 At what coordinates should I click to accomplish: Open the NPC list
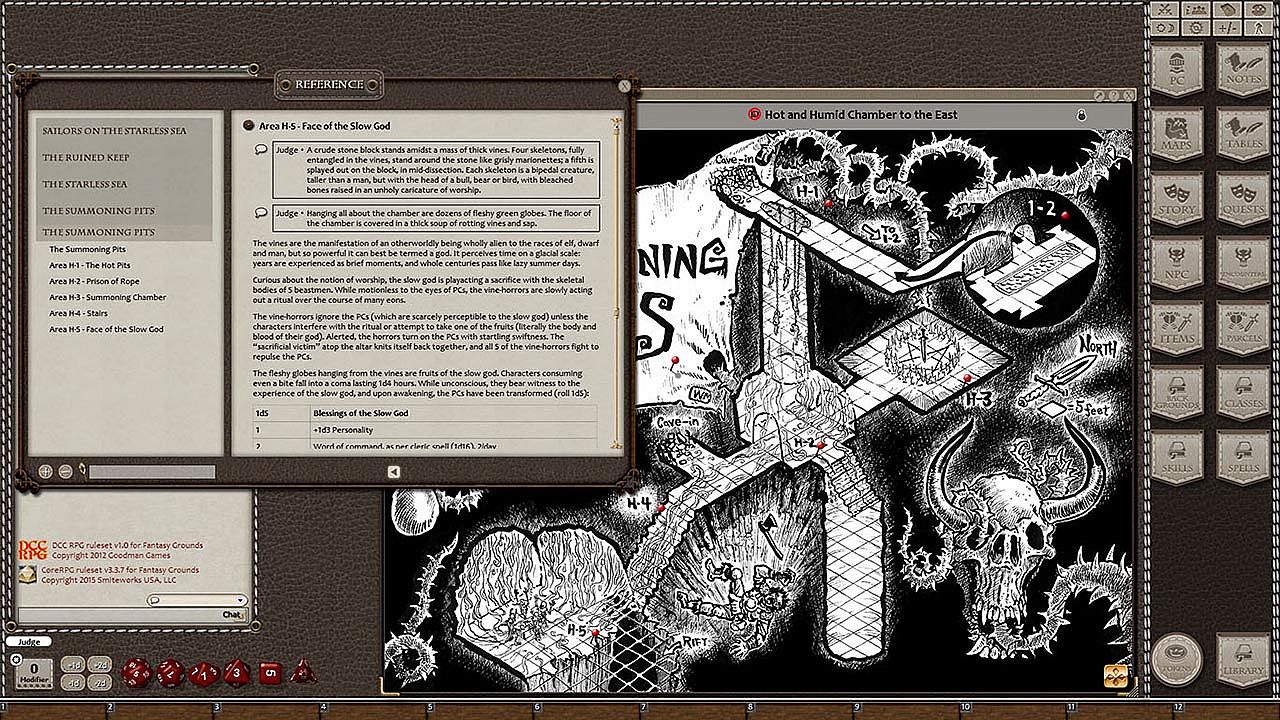pos(1177,263)
